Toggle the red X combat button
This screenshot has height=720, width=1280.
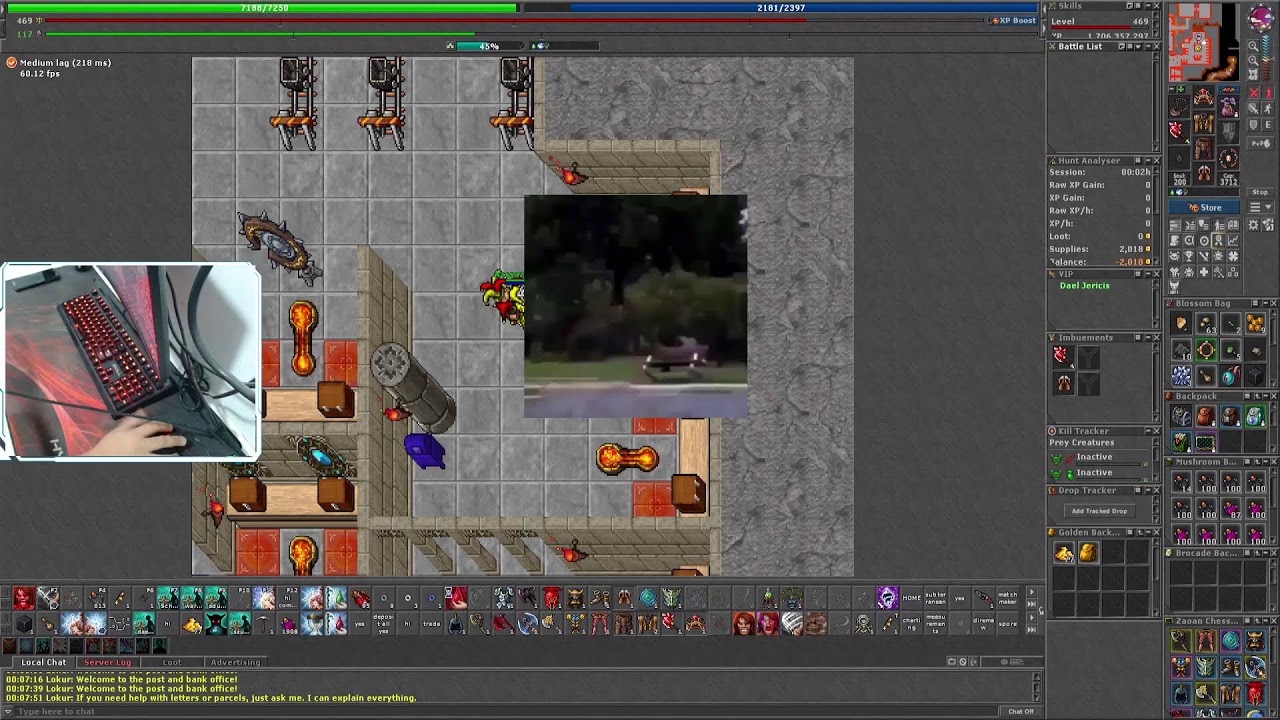point(1253,92)
